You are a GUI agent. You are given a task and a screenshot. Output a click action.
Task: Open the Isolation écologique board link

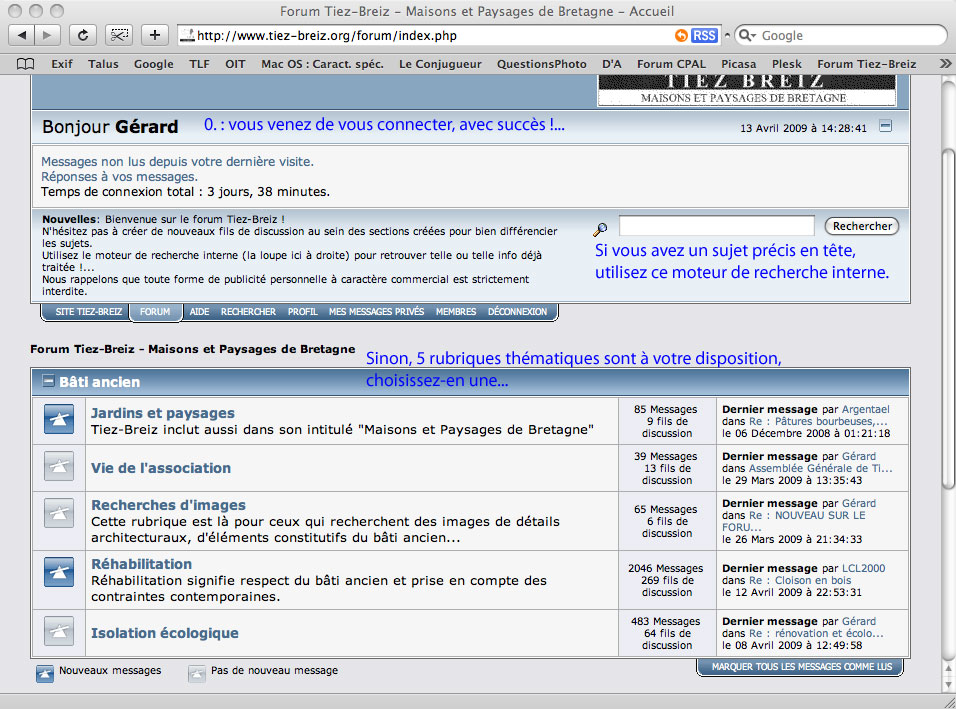tap(164, 633)
